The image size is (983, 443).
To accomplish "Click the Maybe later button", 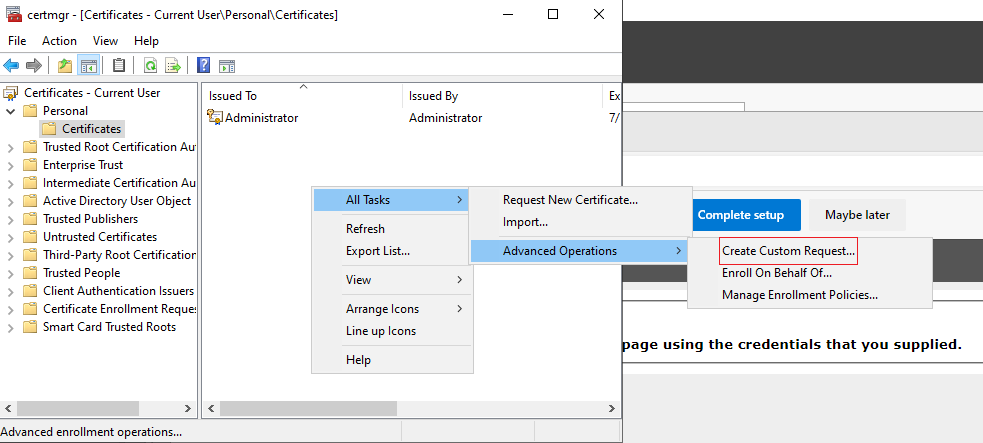I will coord(857,215).
